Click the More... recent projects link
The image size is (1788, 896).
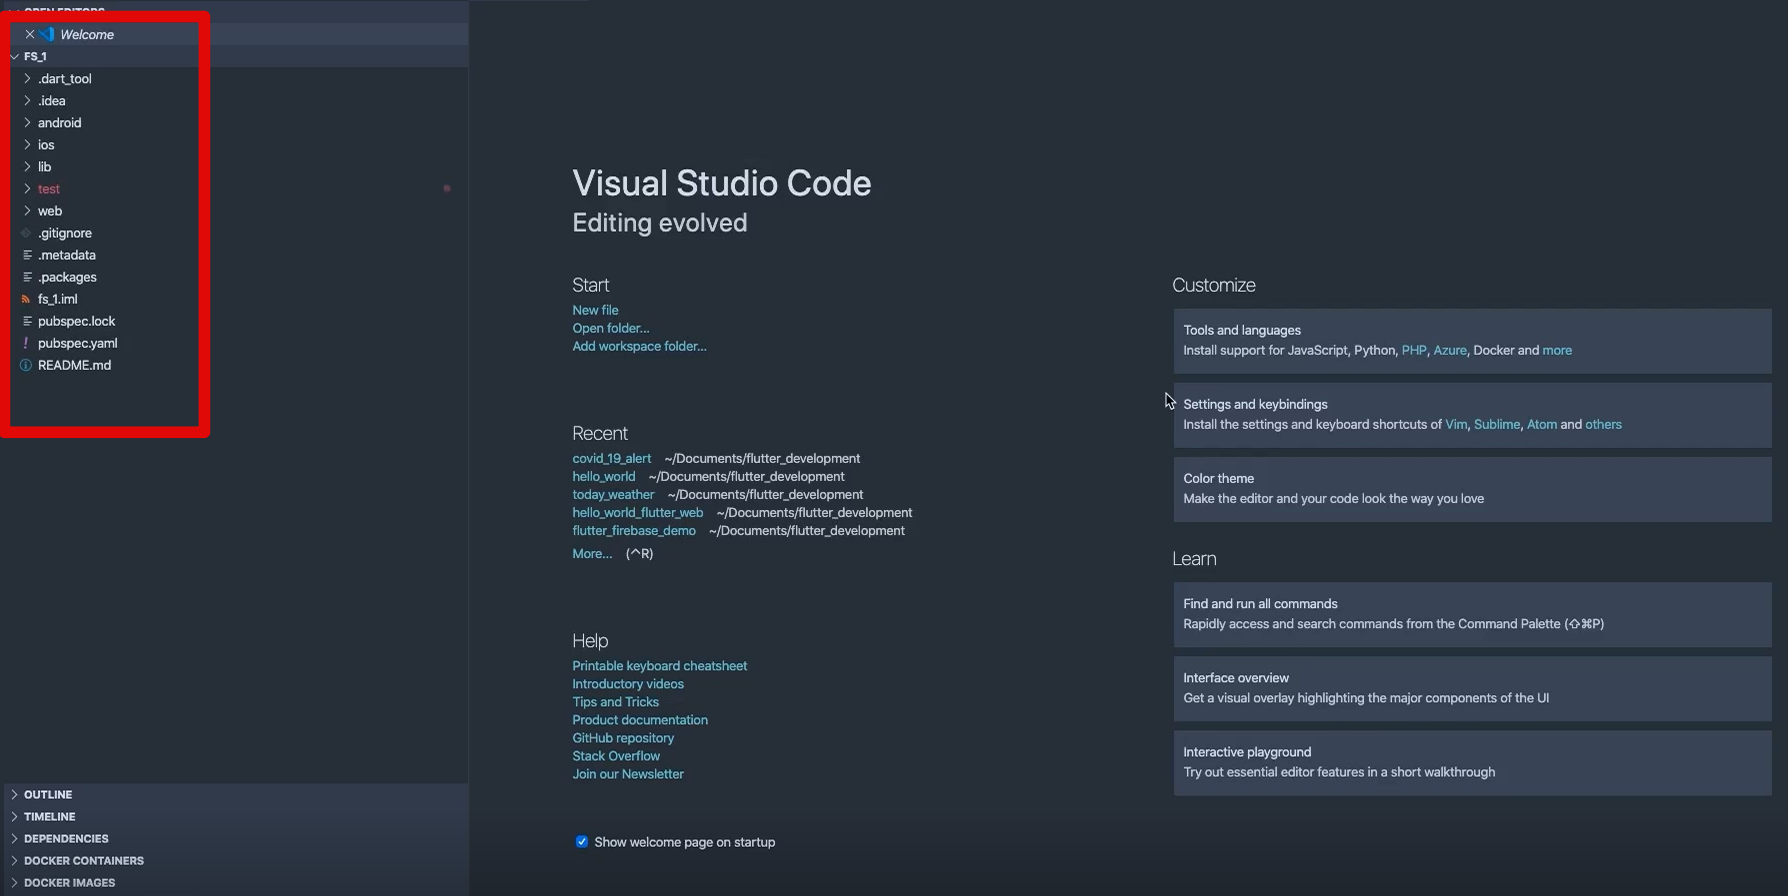pos(592,553)
